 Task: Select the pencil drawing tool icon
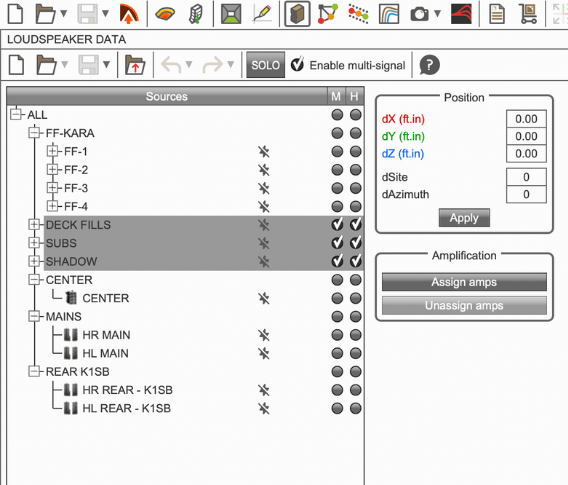click(x=263, y=14)
